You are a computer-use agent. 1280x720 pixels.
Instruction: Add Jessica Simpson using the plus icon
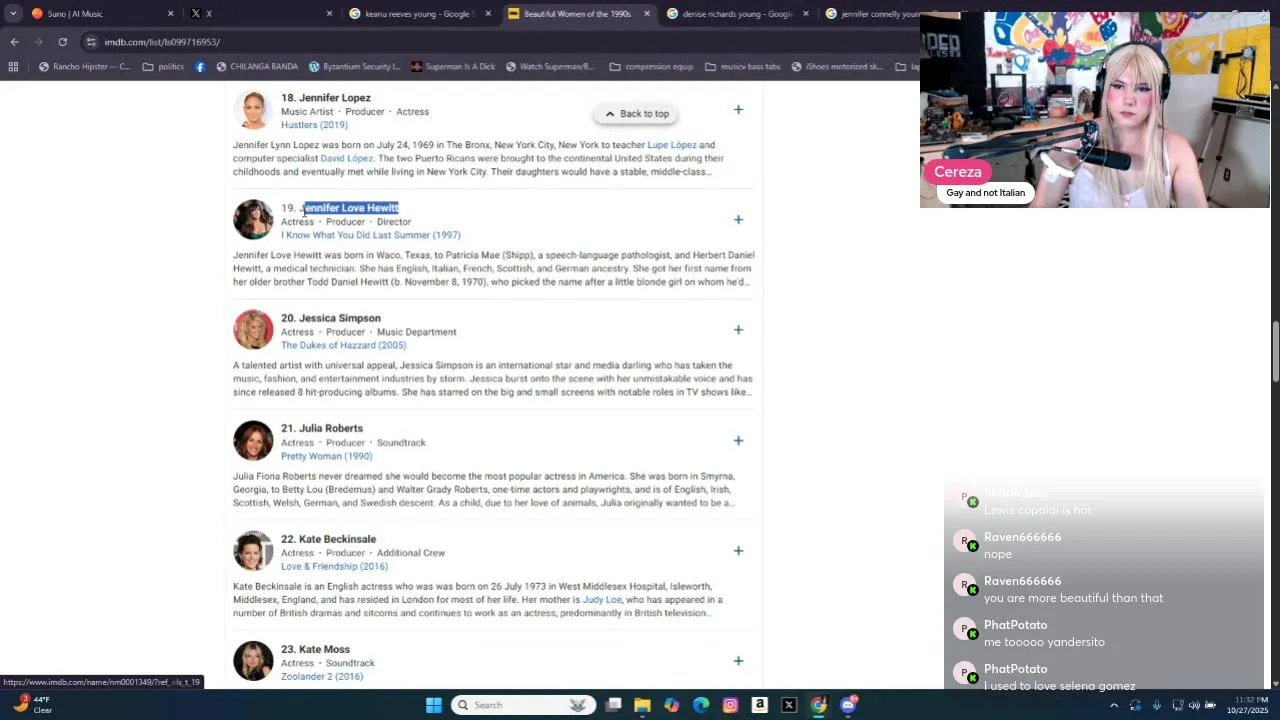point(738,330)
